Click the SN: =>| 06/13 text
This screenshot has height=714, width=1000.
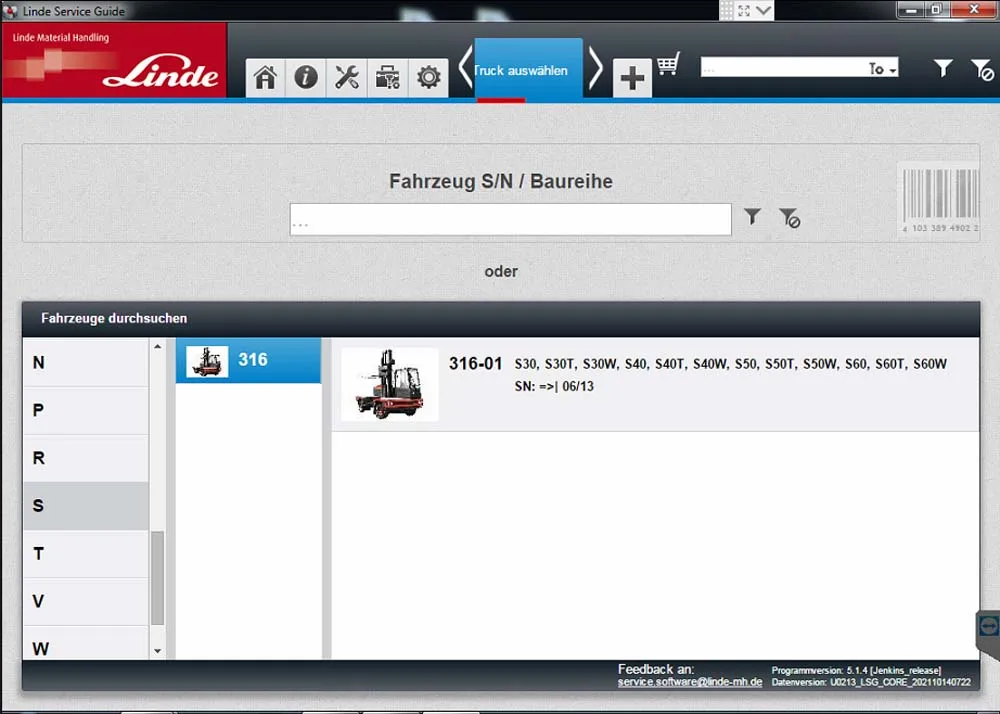pyautogui.click(x=554, y=386)
